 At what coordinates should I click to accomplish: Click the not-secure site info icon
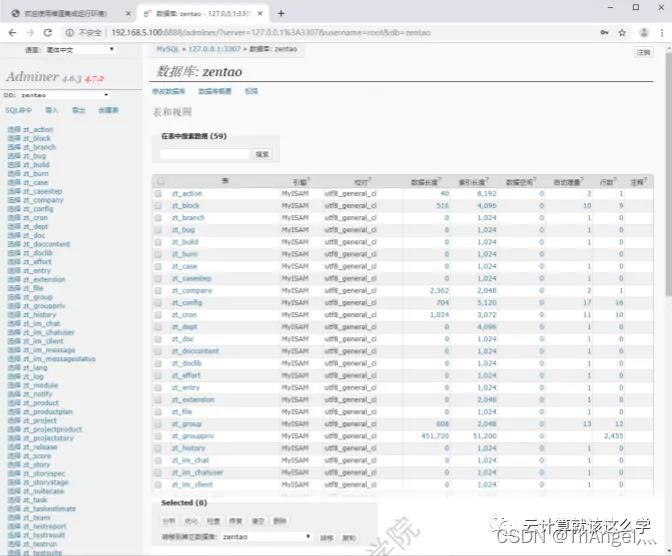click(x=69, y=33)
